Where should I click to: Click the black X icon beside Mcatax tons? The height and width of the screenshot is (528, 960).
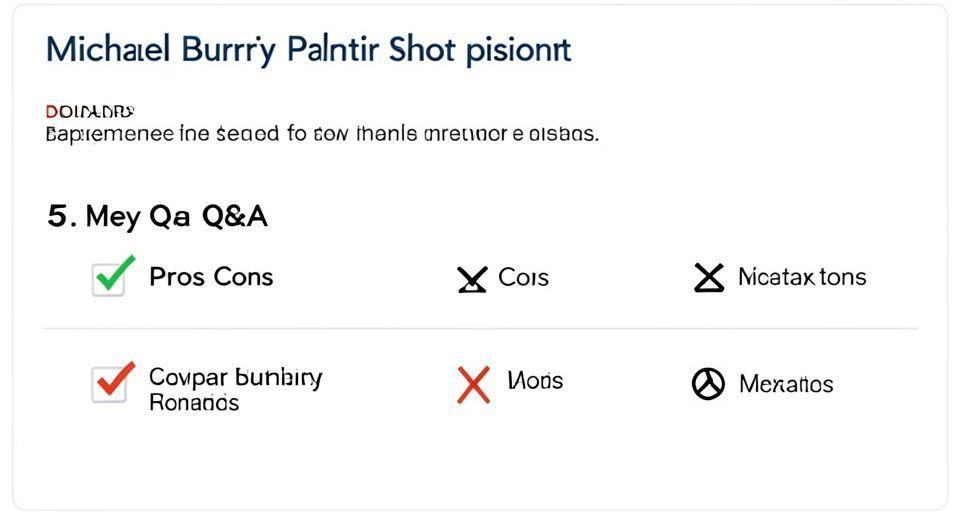pos(708,277)
